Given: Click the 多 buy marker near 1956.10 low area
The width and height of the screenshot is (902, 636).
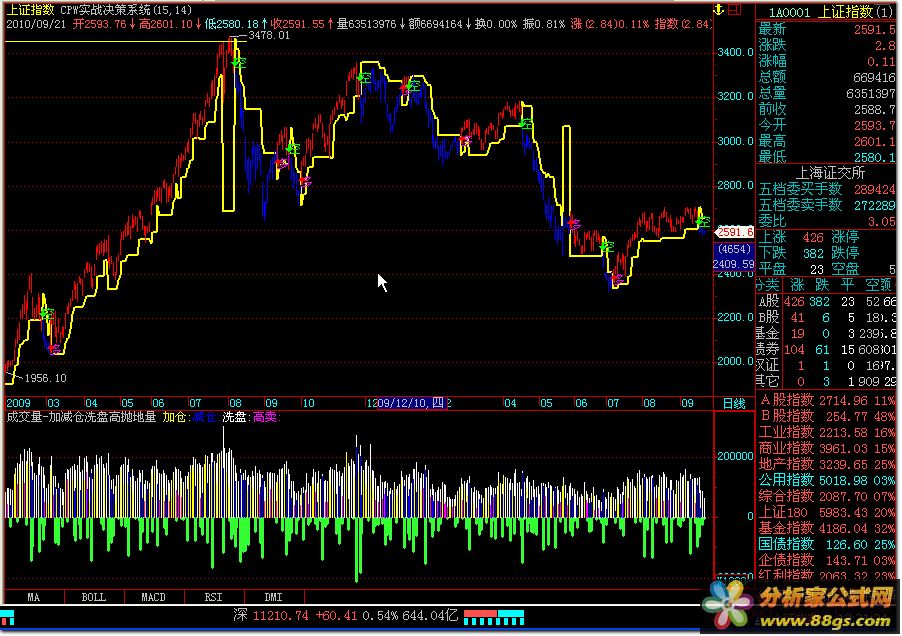Looking at the screenshot, I should pyautogui.click(x=54, y=348).
